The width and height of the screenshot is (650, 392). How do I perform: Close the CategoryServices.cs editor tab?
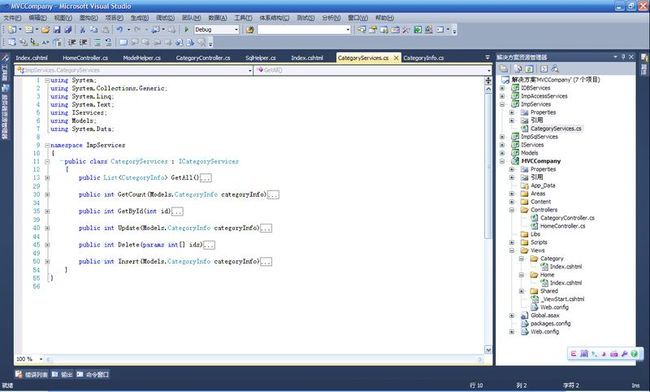[x=396, y=58]
